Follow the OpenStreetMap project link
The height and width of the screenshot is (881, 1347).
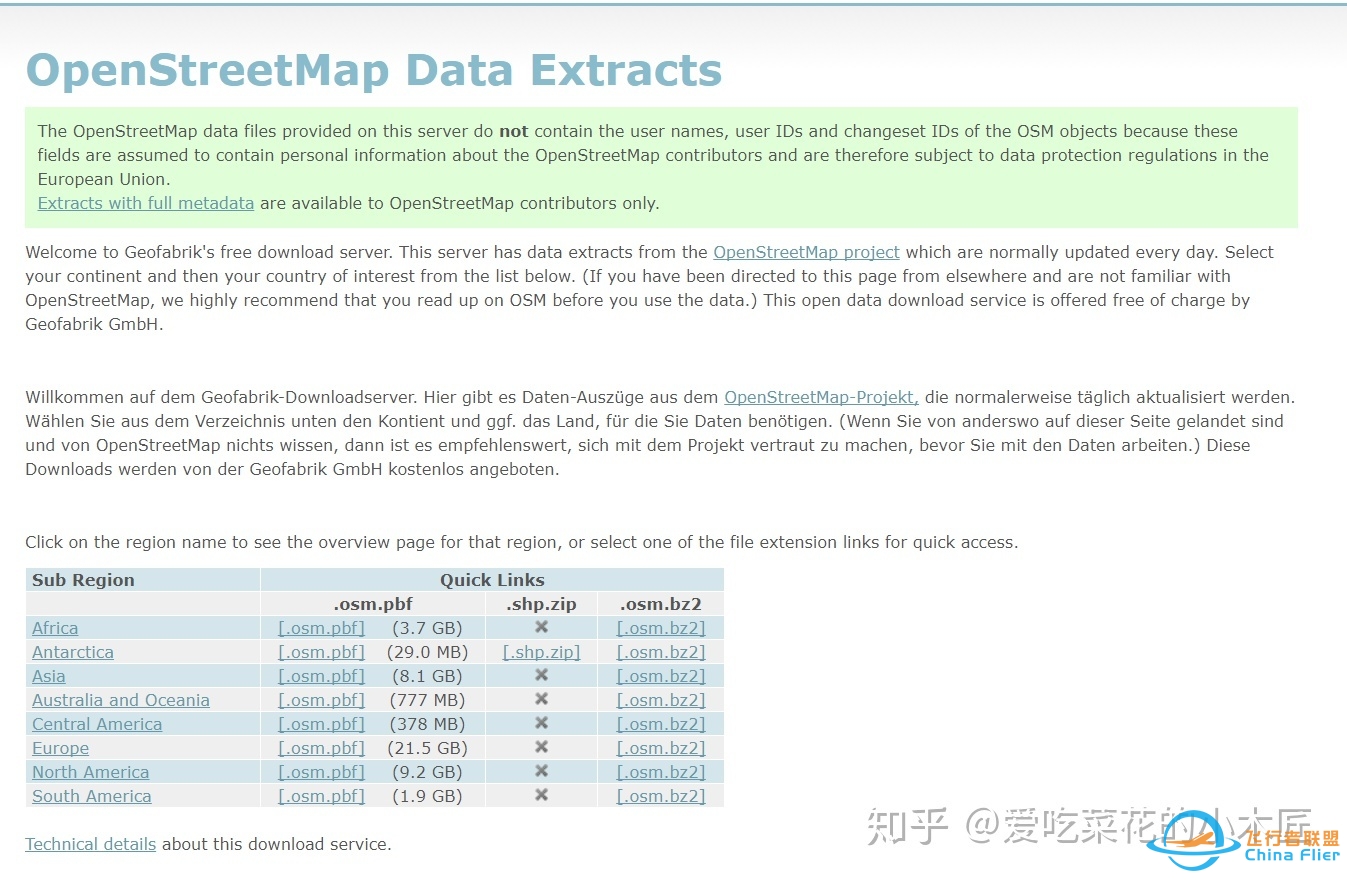point(806,252)
